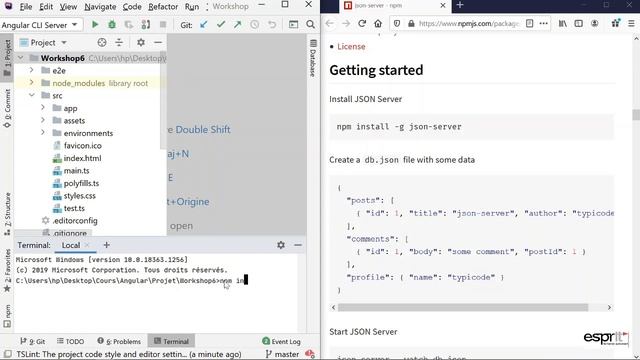
Task: Start the Debug bug icon
Action: pos(112,24)
